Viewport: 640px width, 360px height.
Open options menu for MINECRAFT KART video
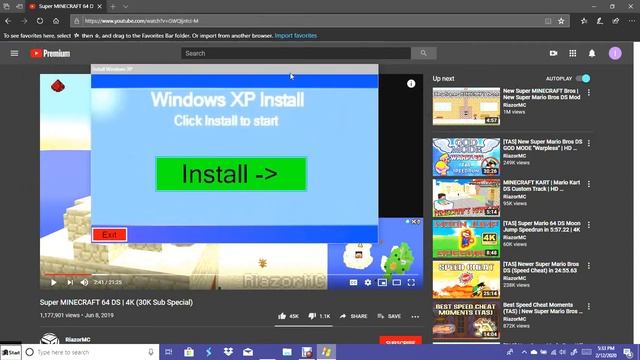point(589,184)
